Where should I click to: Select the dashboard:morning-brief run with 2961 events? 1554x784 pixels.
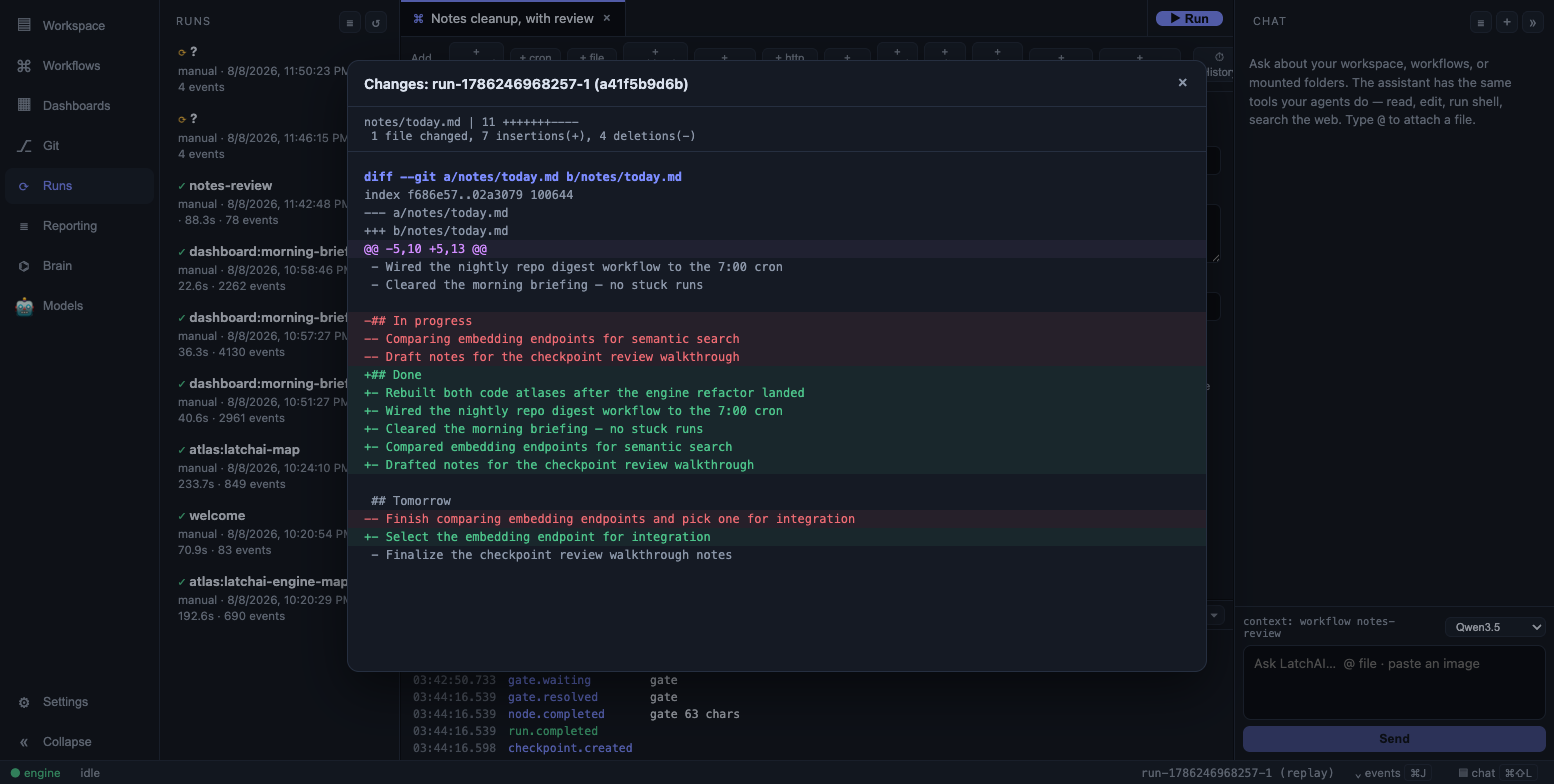coord(260,400)
